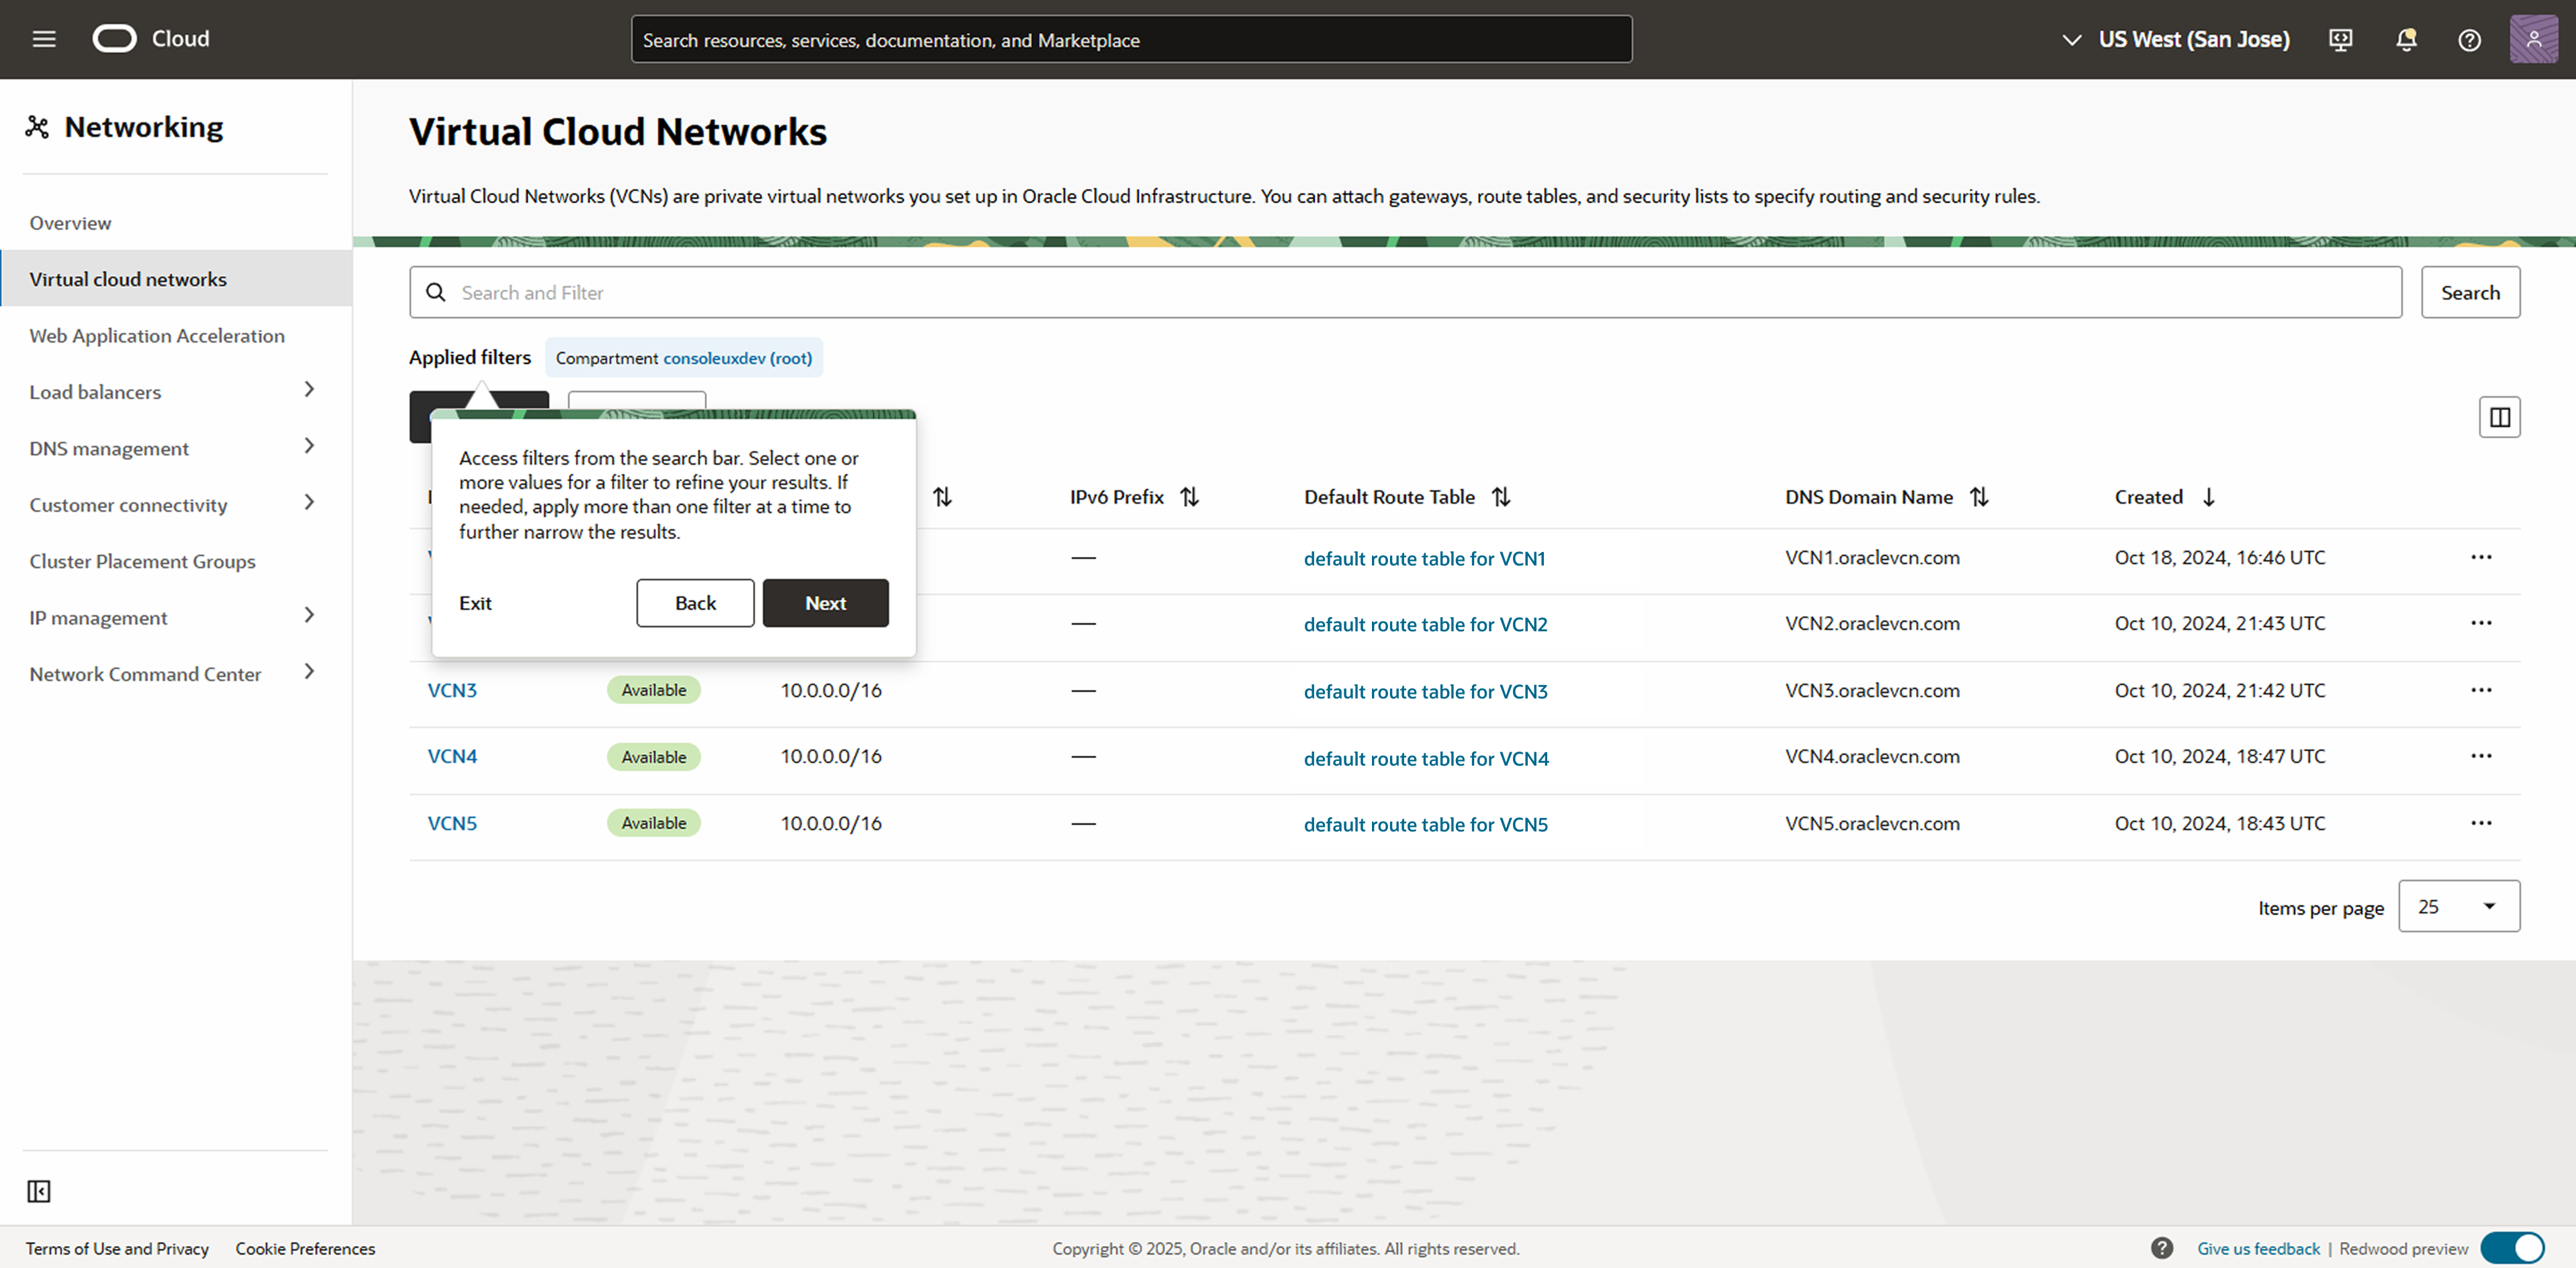Click the magnifier in Search and Filter field

coord(436,292)
